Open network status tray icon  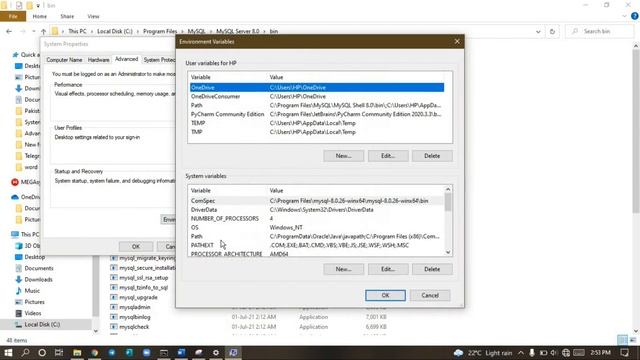coord(566,353)
